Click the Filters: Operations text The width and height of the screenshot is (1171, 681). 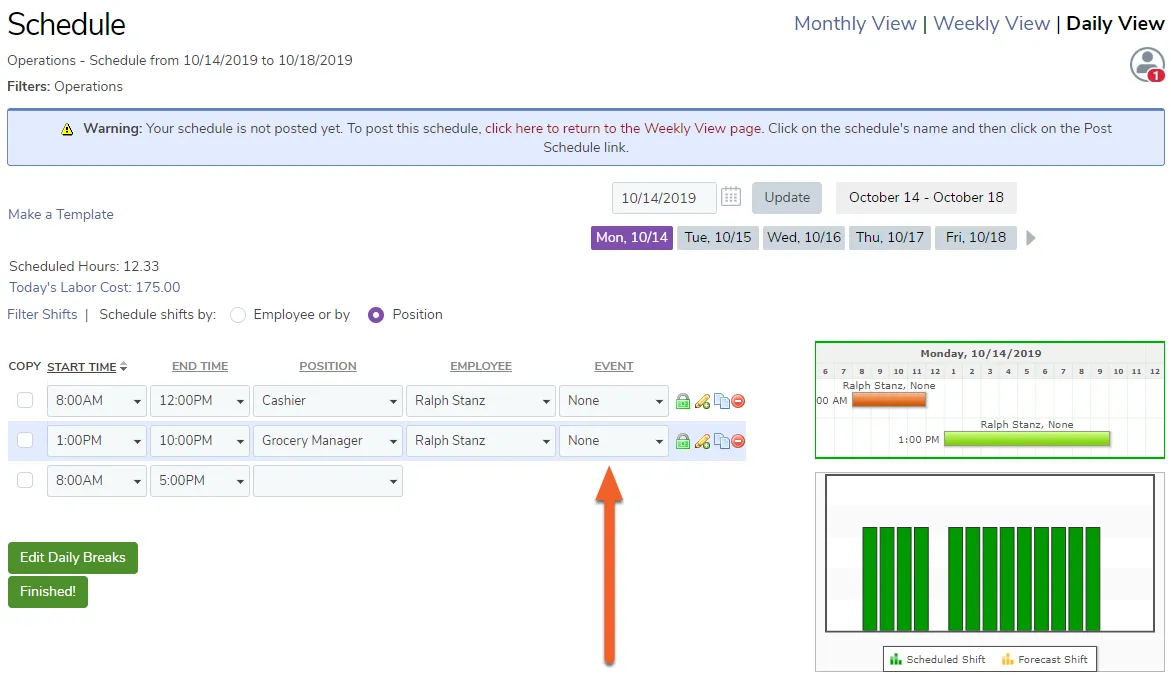[x=65, y=87]
